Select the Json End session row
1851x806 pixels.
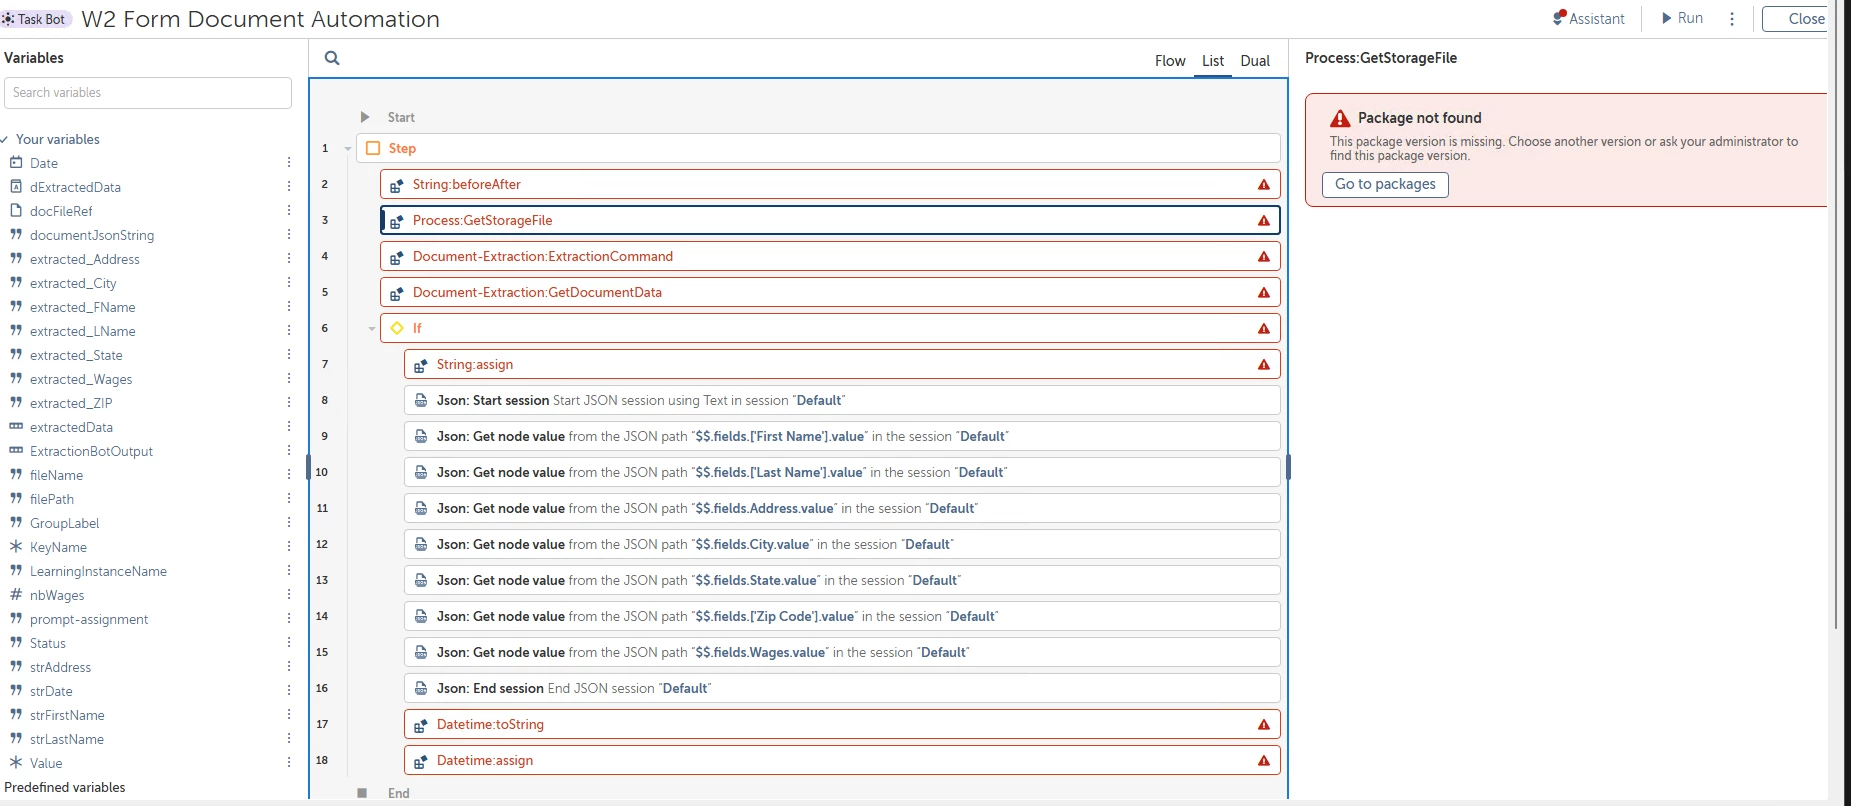[842, 688]
